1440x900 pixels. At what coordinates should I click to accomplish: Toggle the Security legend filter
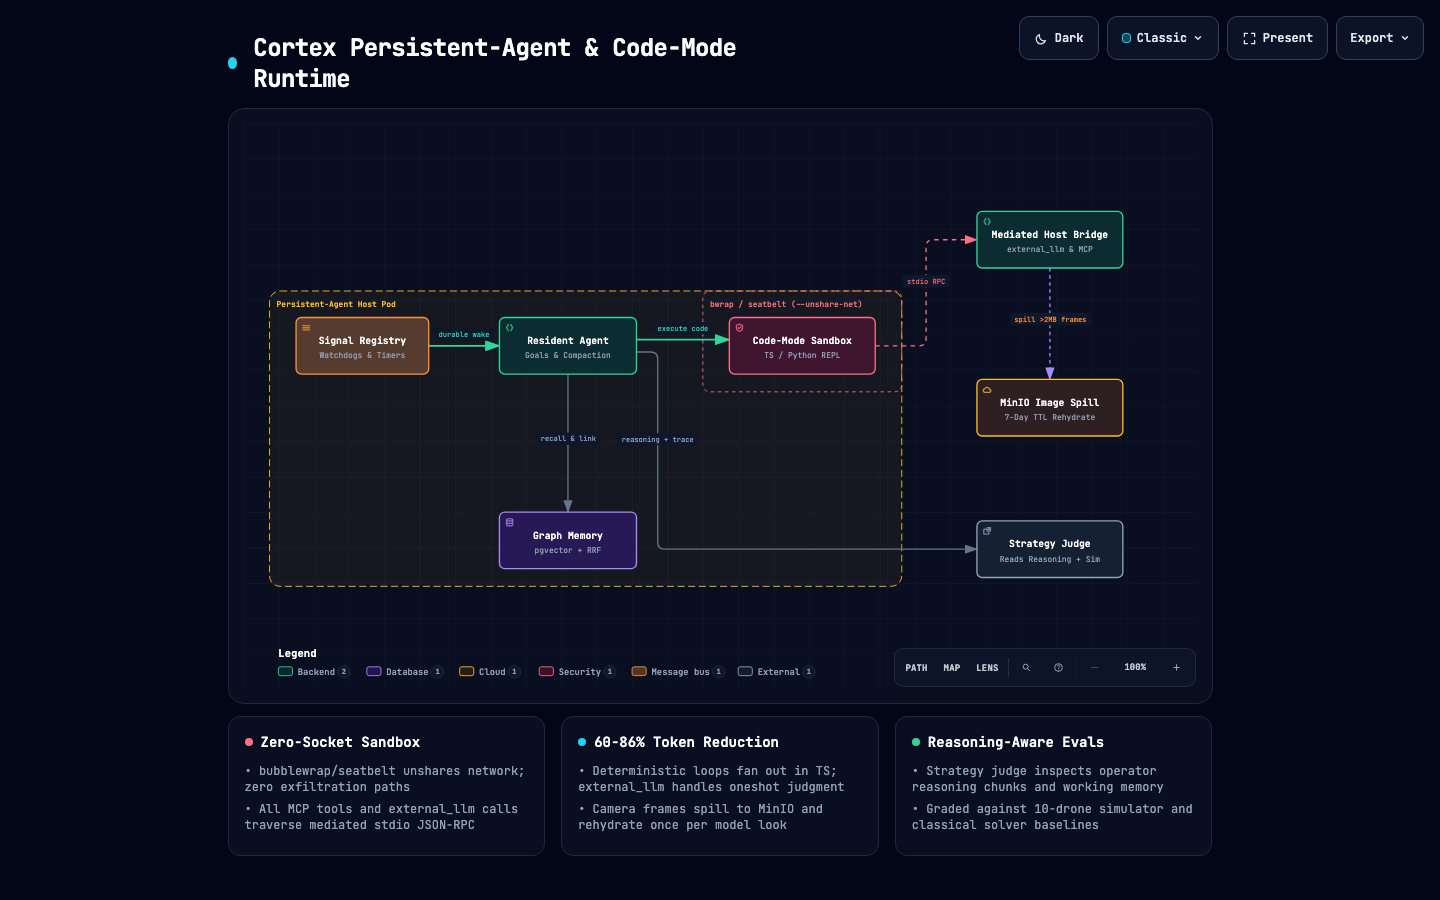(577, 672)
